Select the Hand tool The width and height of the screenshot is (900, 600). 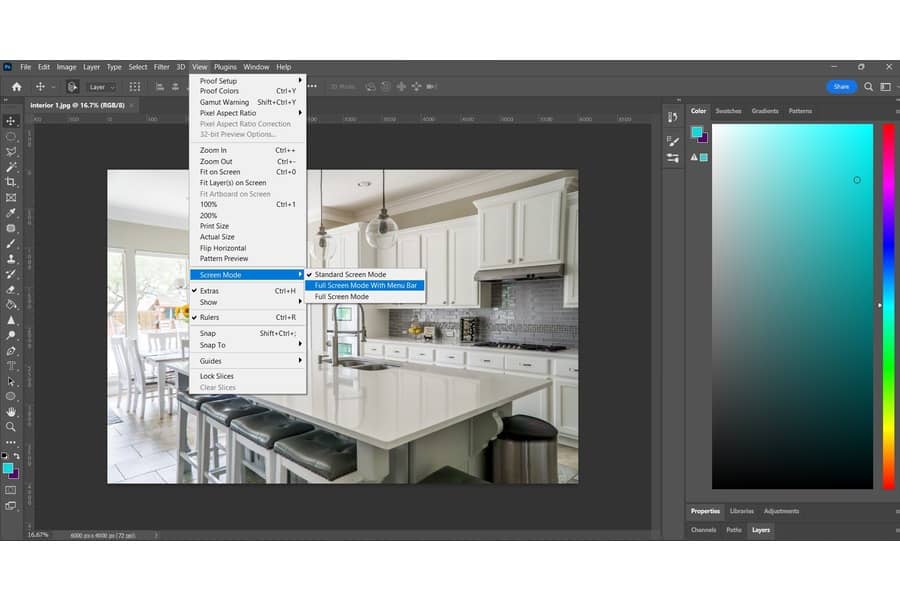point(11,411)
